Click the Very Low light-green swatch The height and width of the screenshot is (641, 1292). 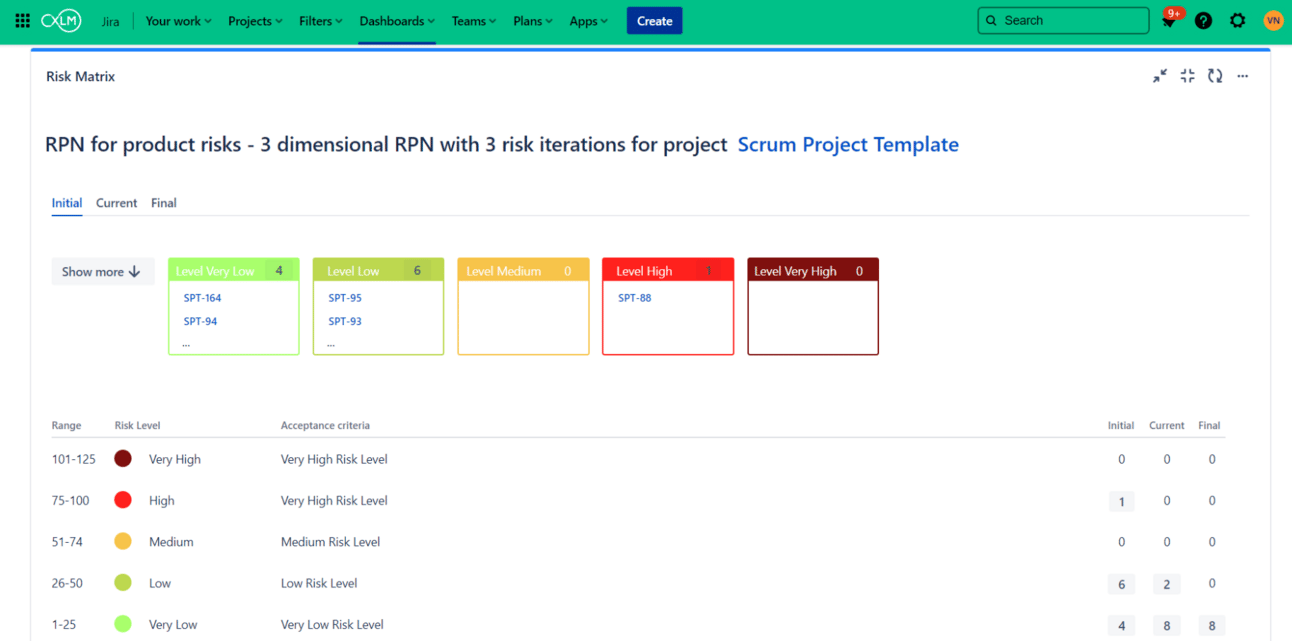[x=123, y=624]
